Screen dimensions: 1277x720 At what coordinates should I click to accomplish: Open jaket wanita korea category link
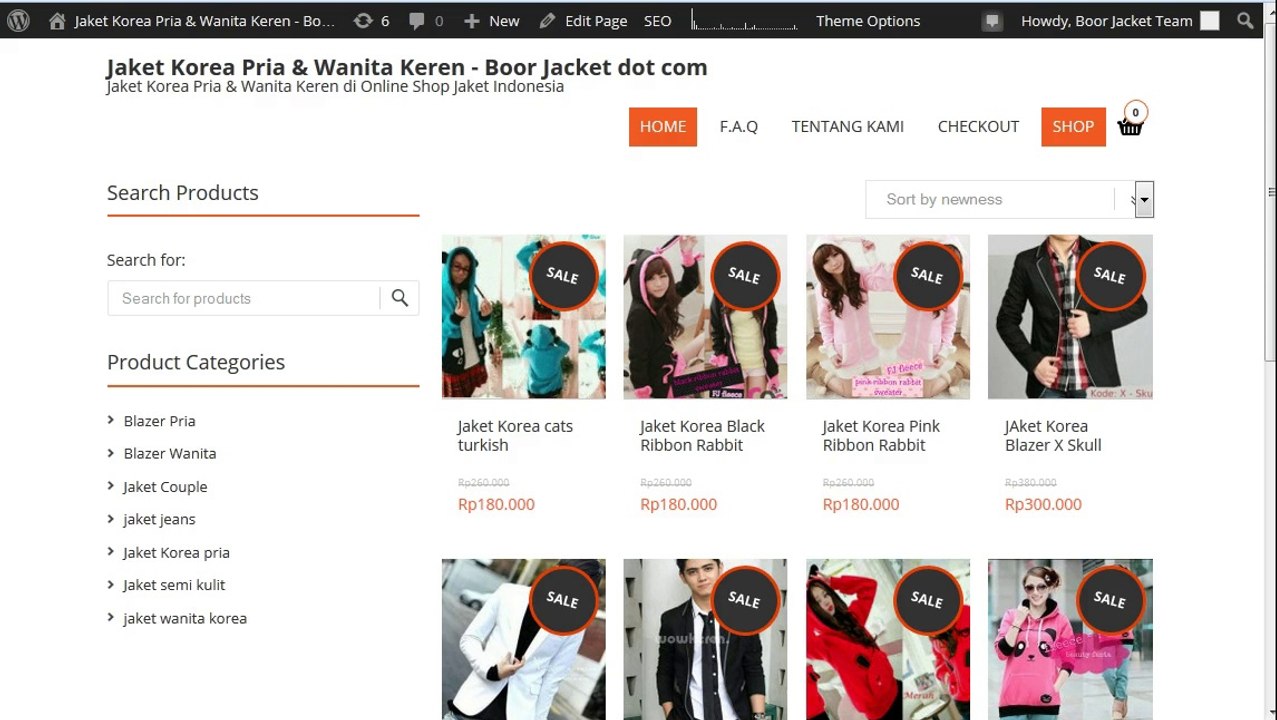185,618
